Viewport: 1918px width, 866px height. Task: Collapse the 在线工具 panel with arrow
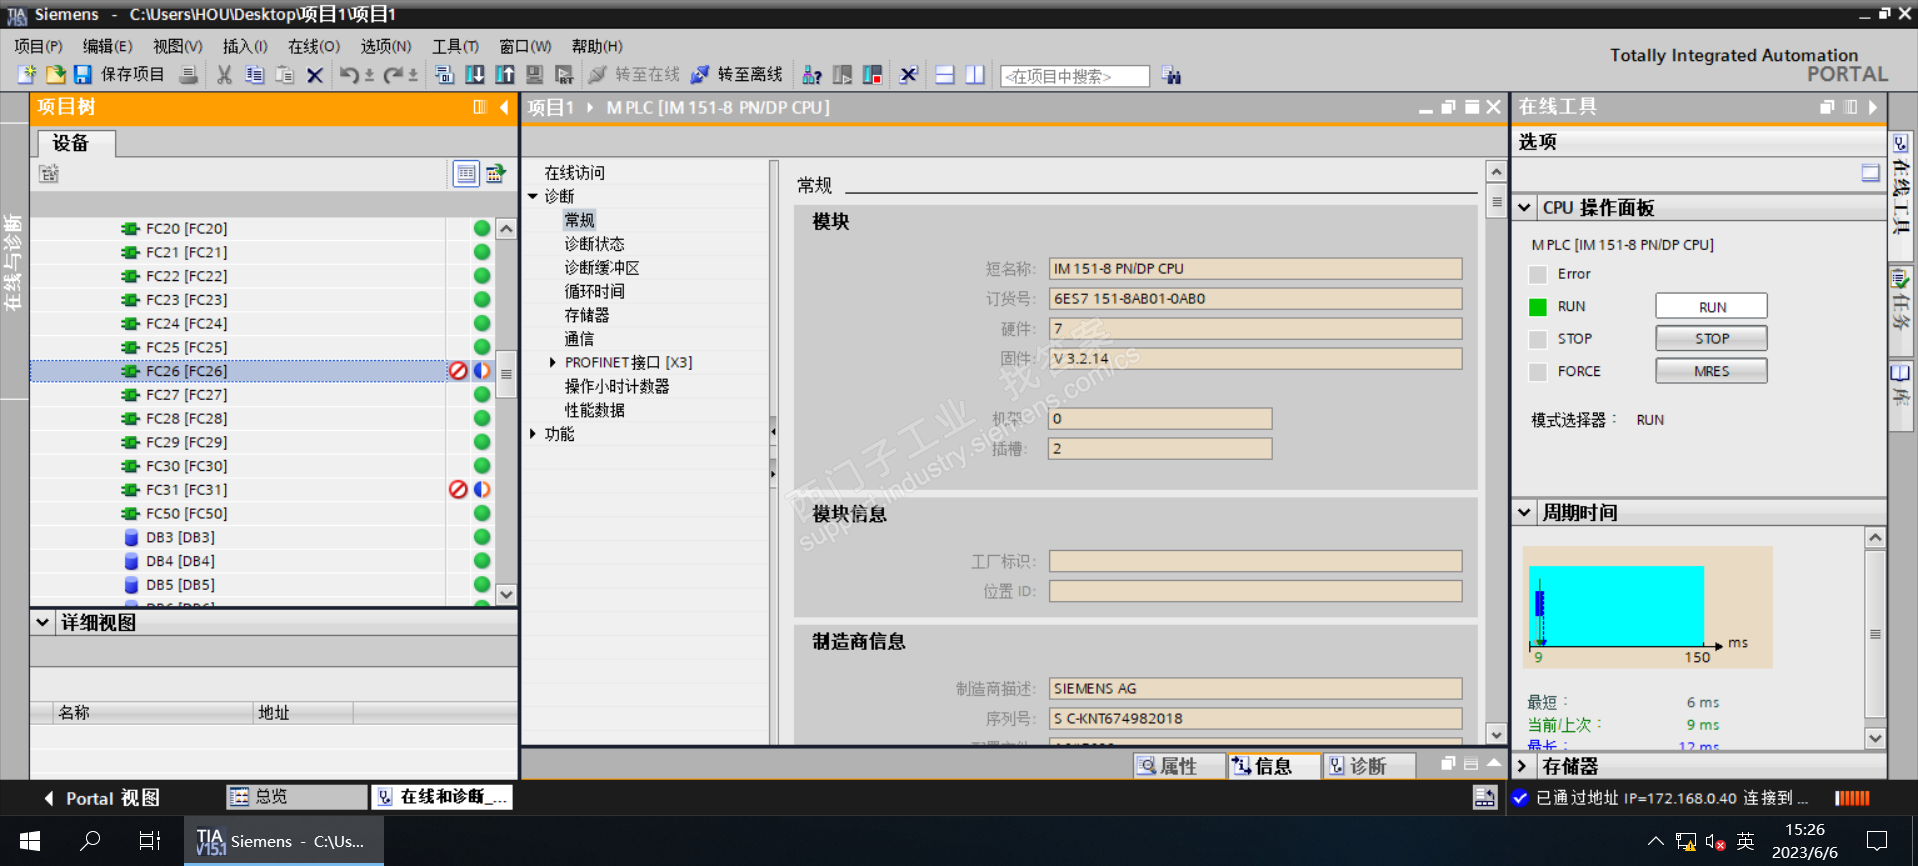coord(1873,107)
